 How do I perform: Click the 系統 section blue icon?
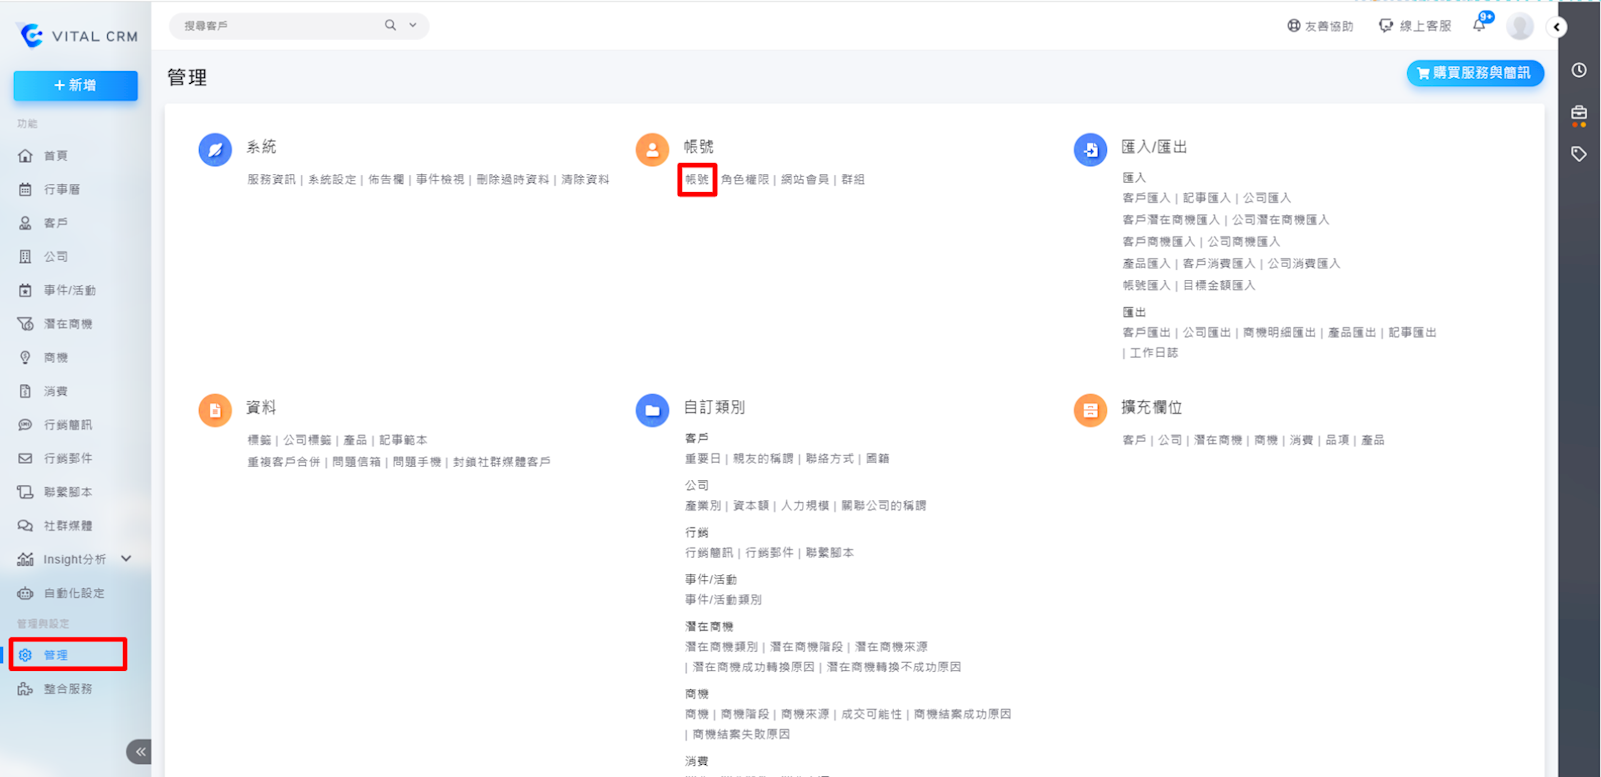(215, 150)
